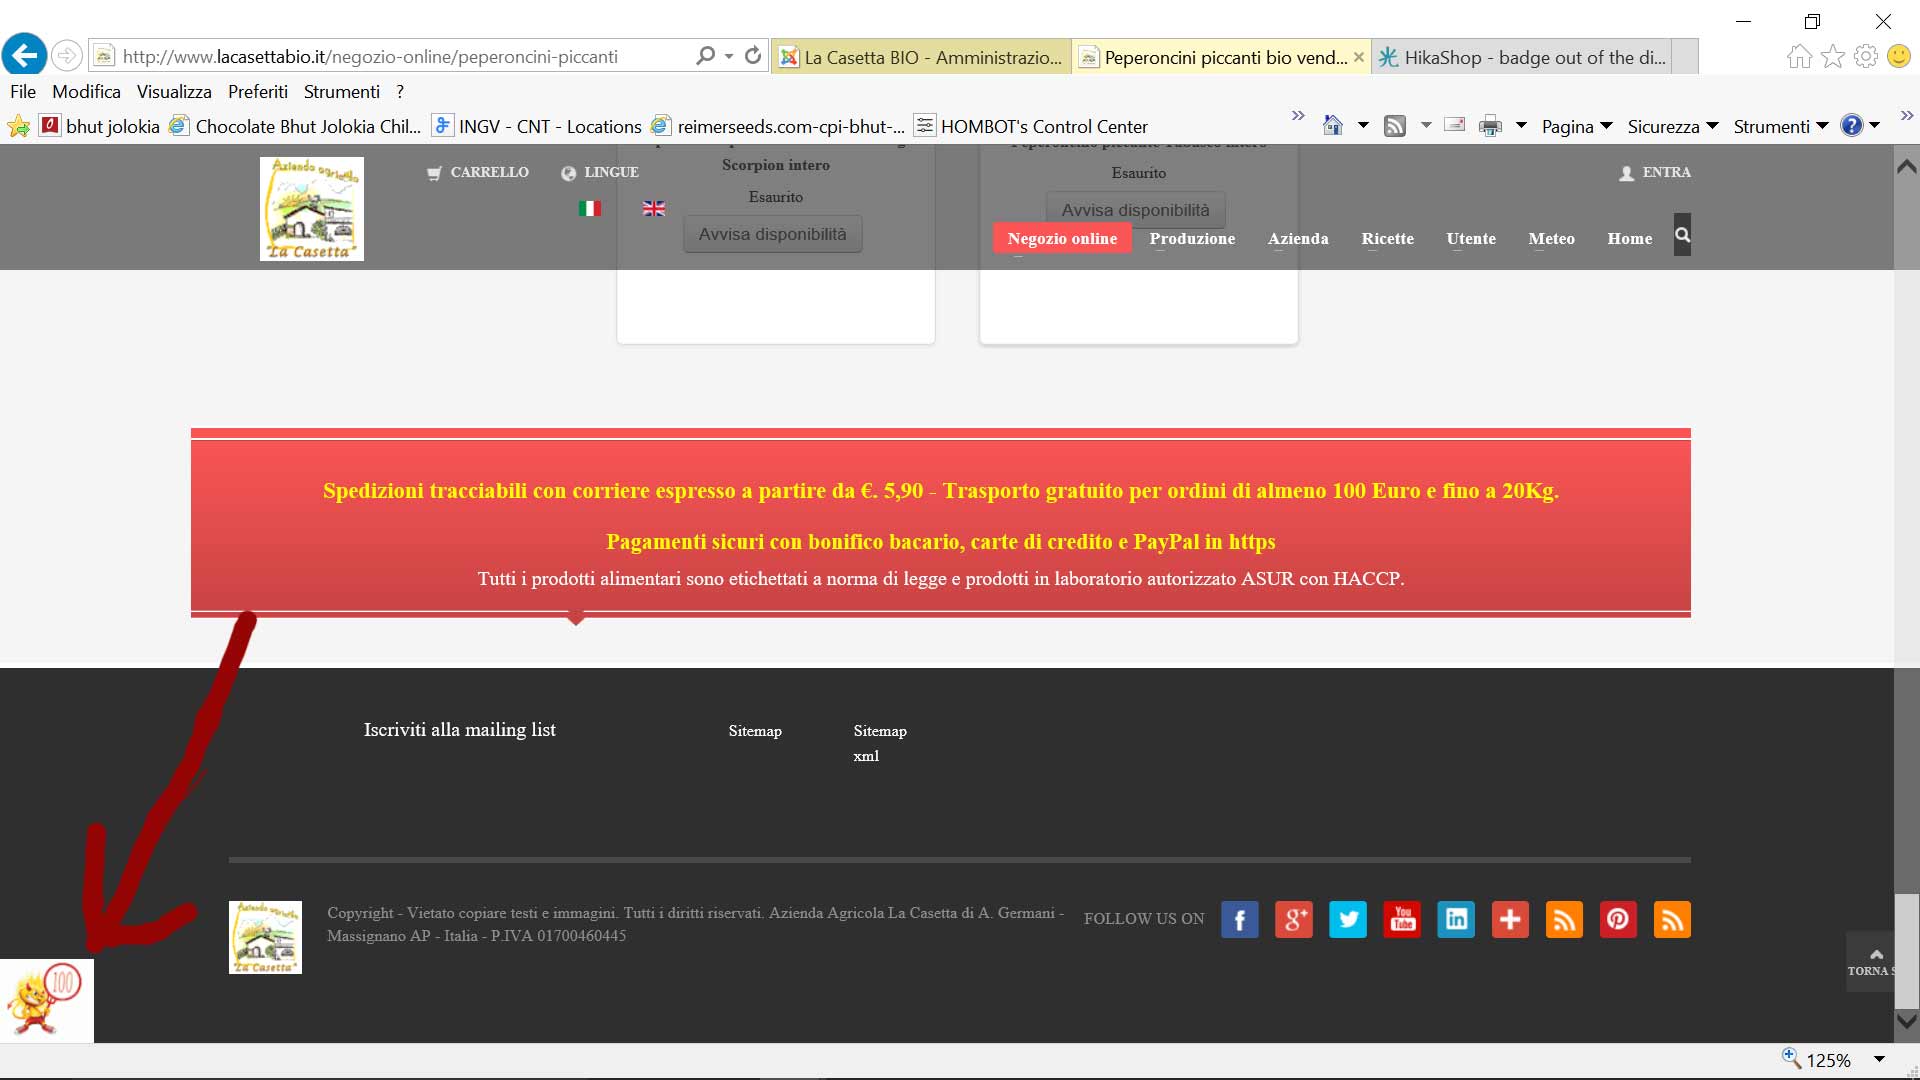Click the browser address bar

tap(400, 56)
